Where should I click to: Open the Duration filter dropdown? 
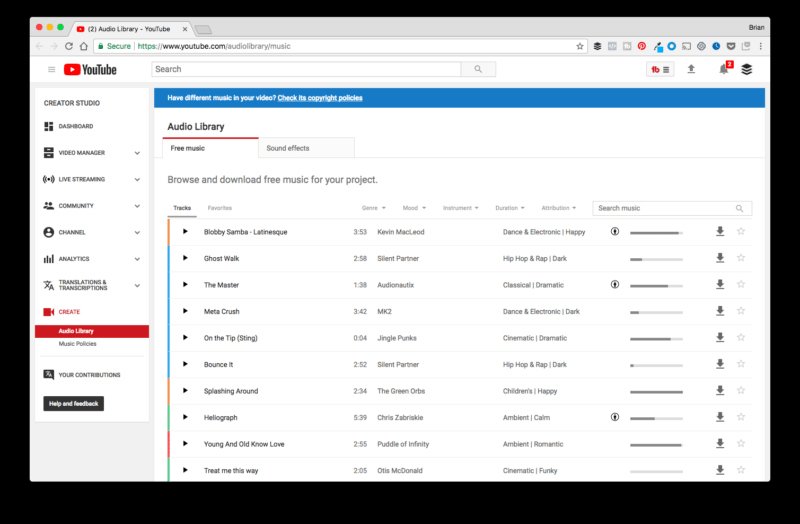click(x=510, y=208)
